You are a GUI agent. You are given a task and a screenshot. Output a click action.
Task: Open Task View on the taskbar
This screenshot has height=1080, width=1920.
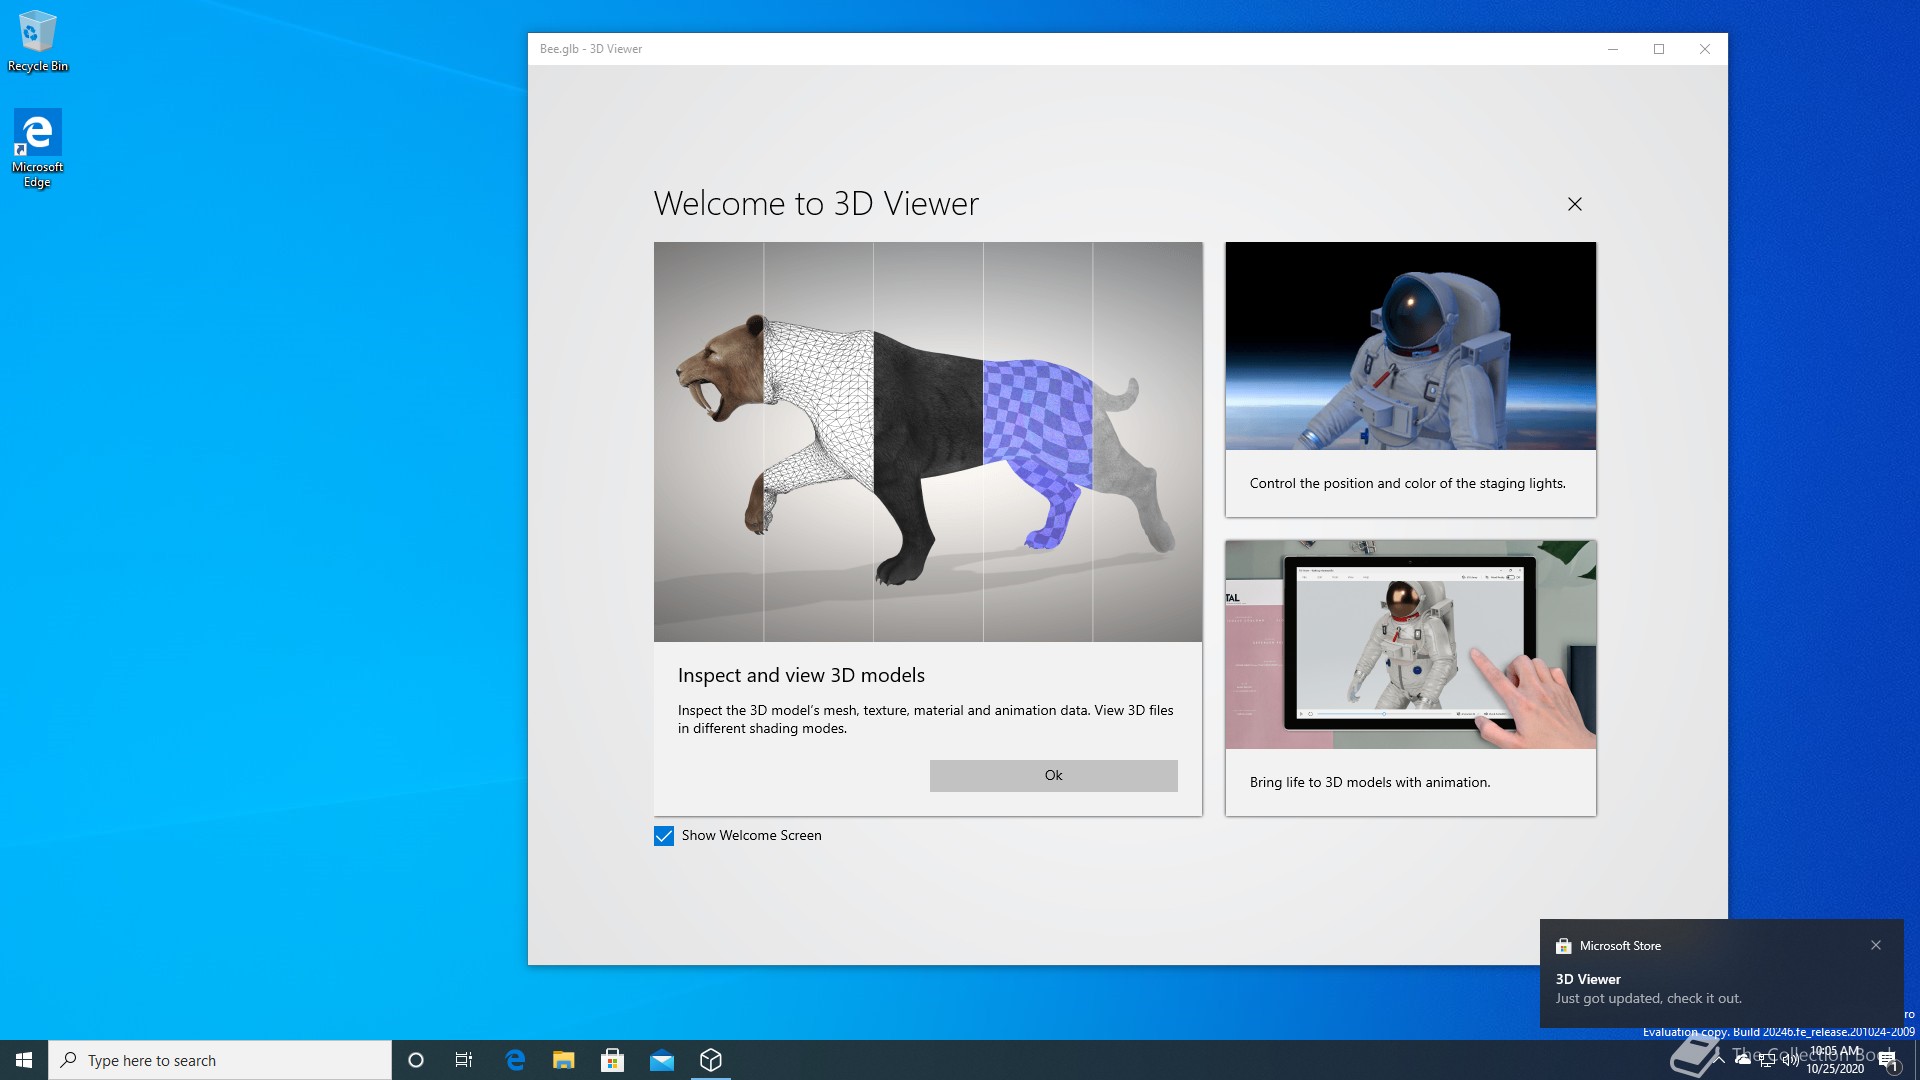coord(464,1060)
